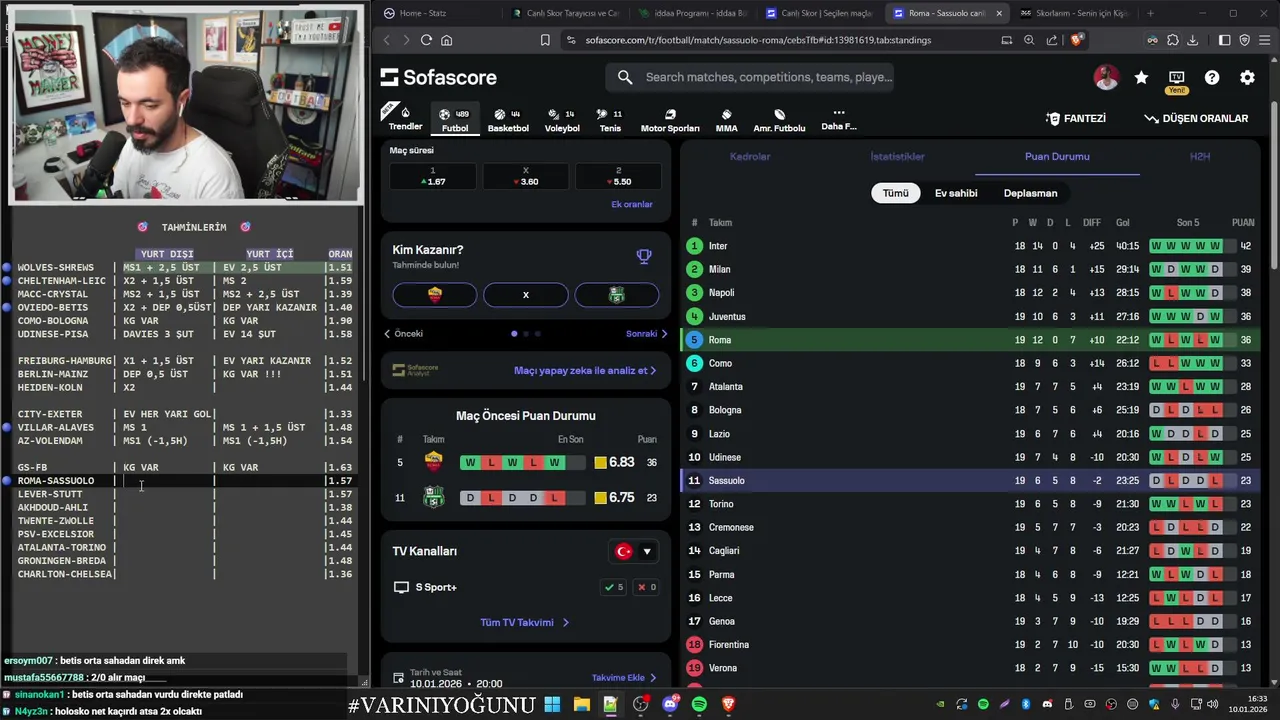Open Discord from the taskbar
Viewport: 1280px width, 720px height.
[670, 704]
